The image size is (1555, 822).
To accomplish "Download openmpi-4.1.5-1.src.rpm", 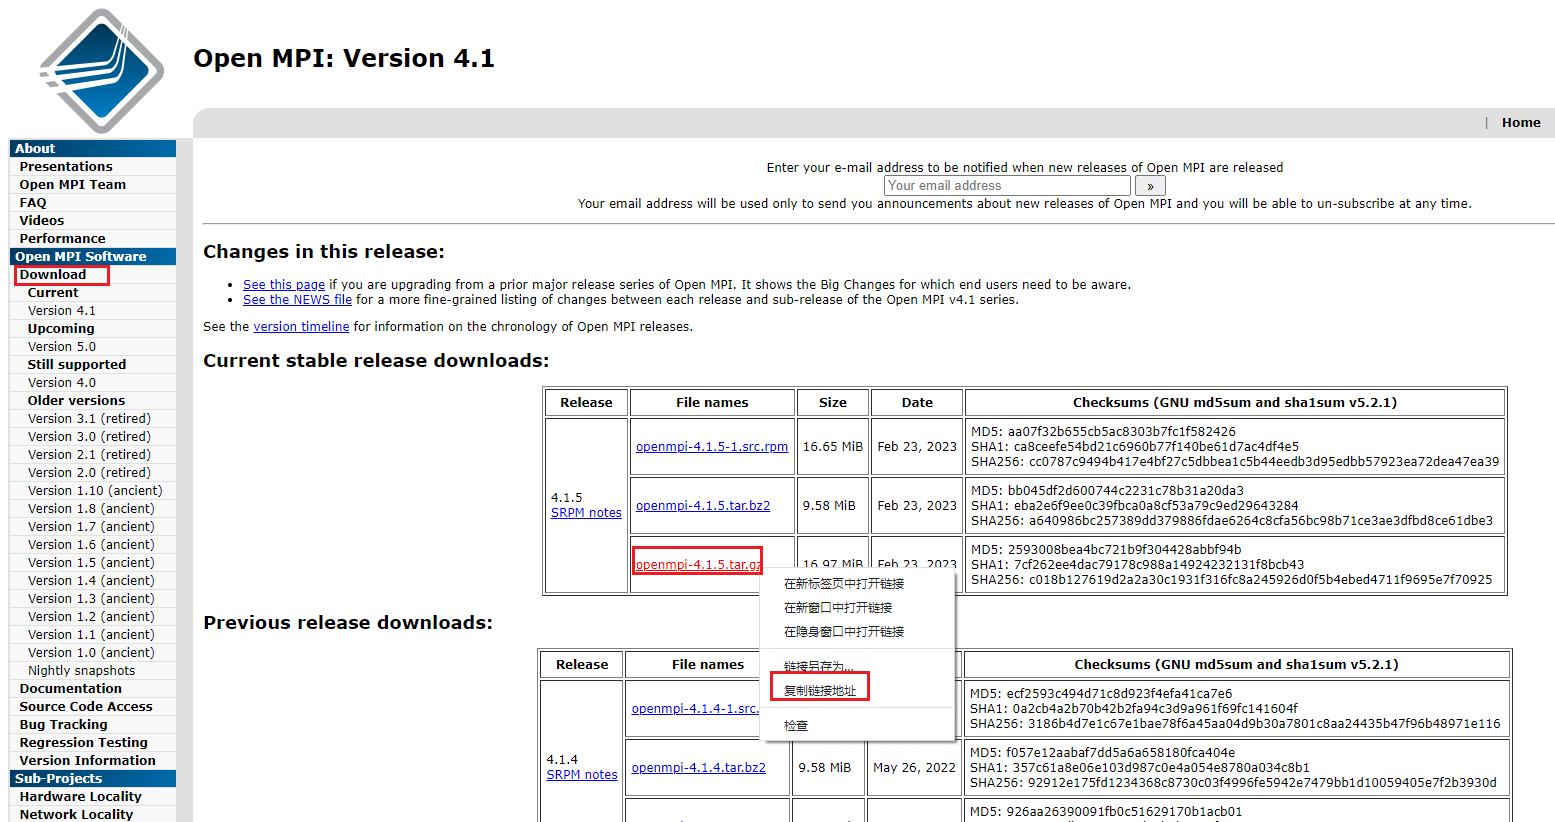I will point(712,447).
